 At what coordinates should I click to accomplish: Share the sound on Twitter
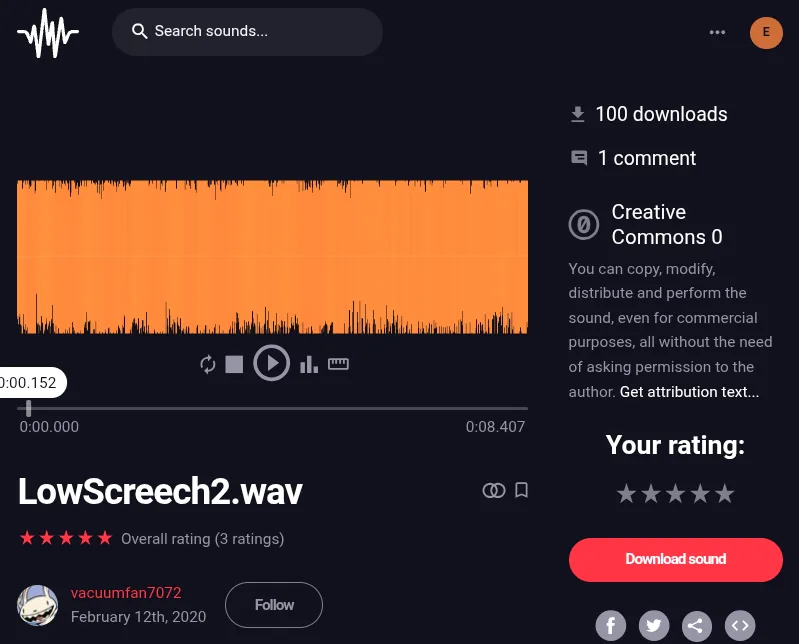654,625
